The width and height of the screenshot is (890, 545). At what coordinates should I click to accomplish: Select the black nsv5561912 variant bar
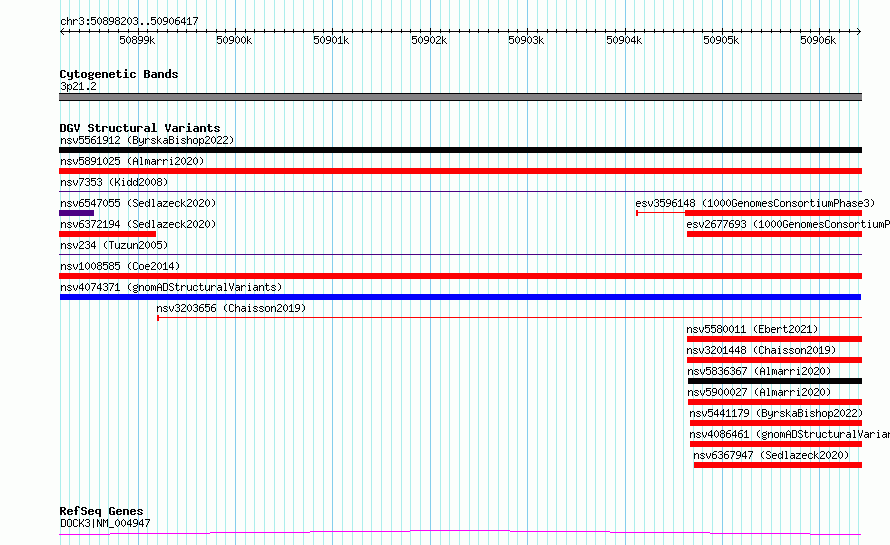click(x=460, y=150)
